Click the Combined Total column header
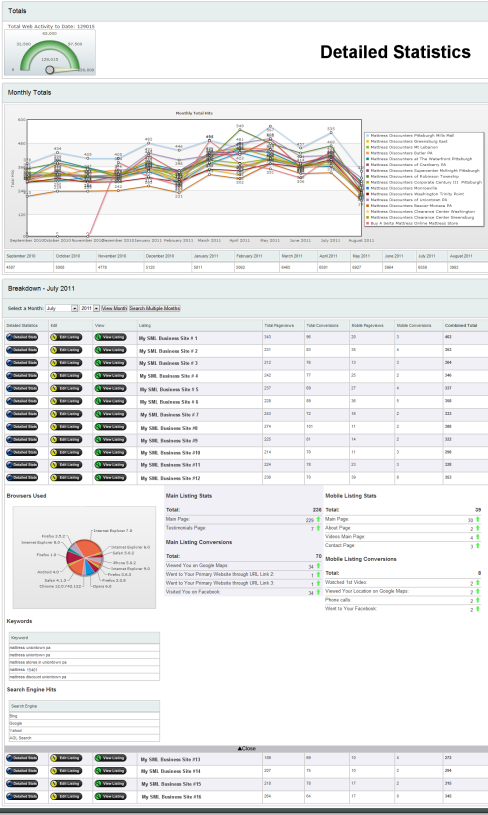Image resolution: width=488 pixels, height=815 pixels. click(458, 325)
